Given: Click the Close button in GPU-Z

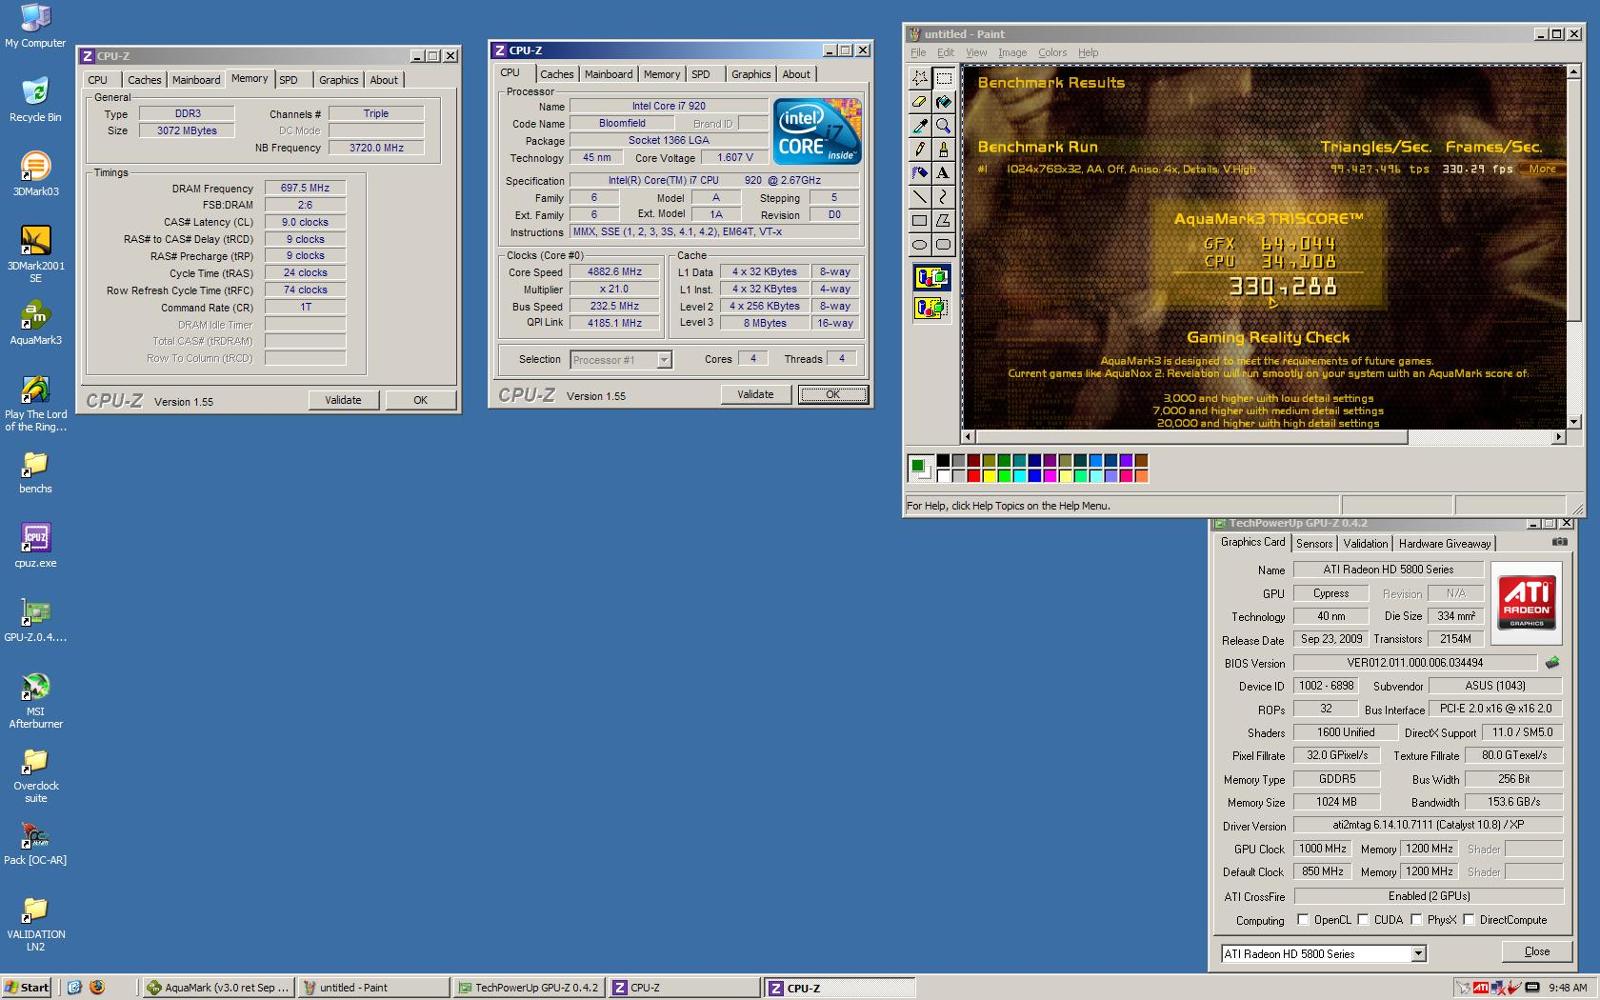Looking at the screenshot, I should tap(1537, 952).
